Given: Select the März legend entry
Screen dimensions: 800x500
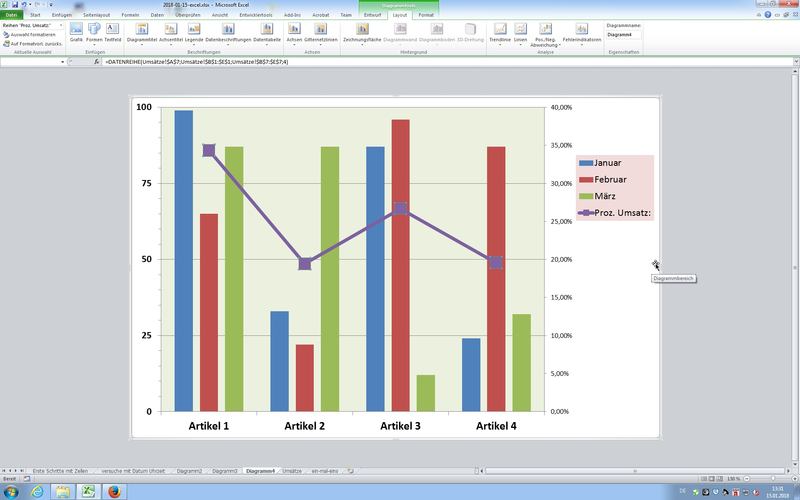Looking at the screenshot, I should coord(597,196).
